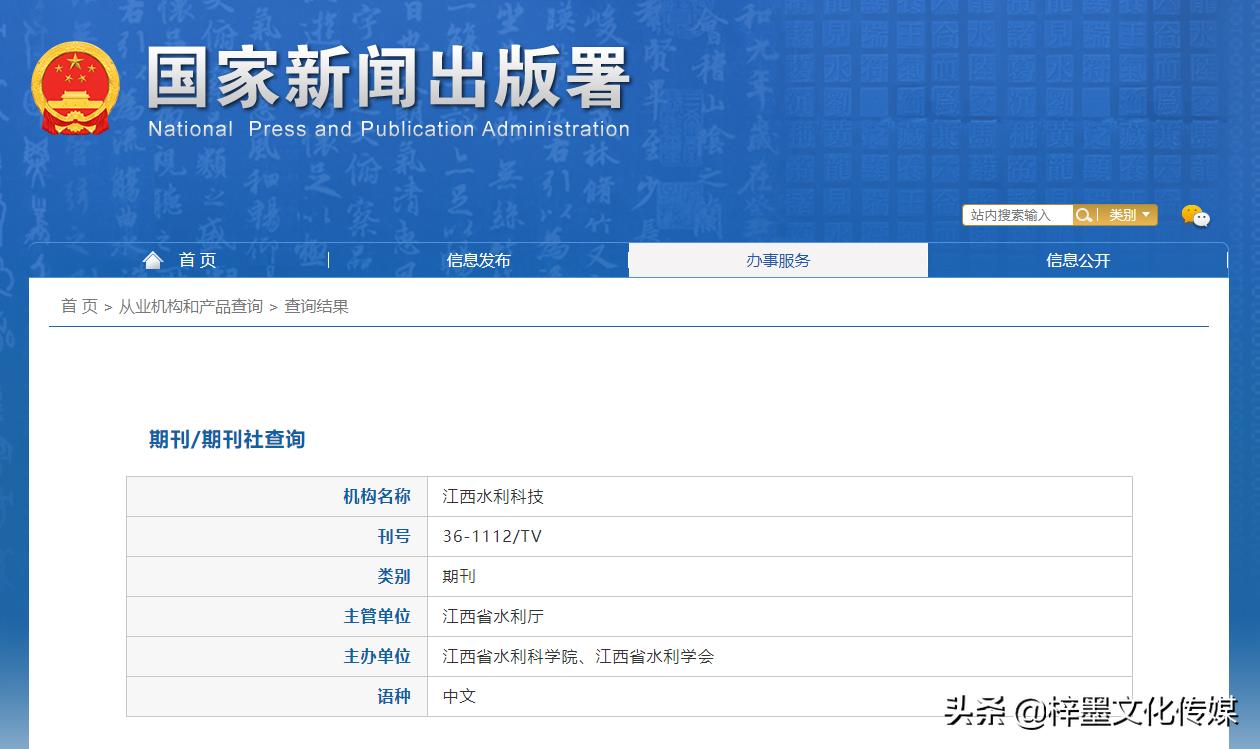Image resolution: width=1260 pixels, height=749 pixels.
Task: Type in the 站内搜索输入 search field
Action: (x=1016, y=215)
